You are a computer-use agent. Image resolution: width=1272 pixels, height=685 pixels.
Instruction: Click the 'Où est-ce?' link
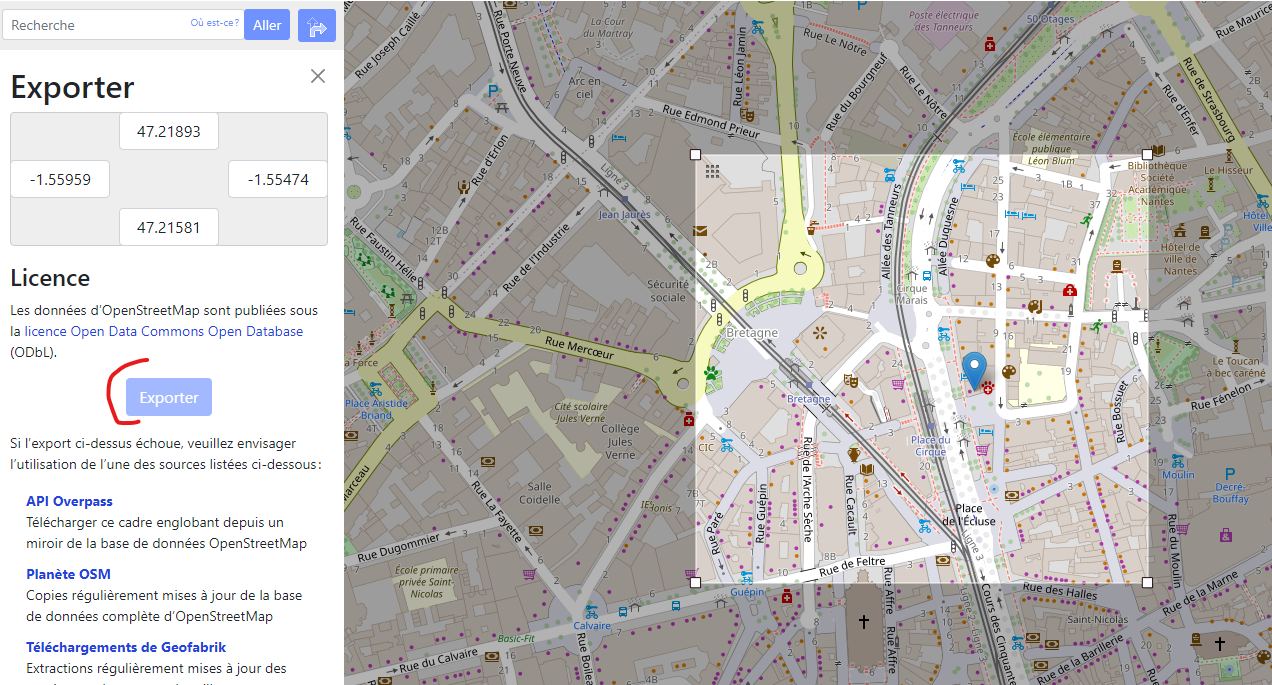pyautogui.click(x=215, y=23)
